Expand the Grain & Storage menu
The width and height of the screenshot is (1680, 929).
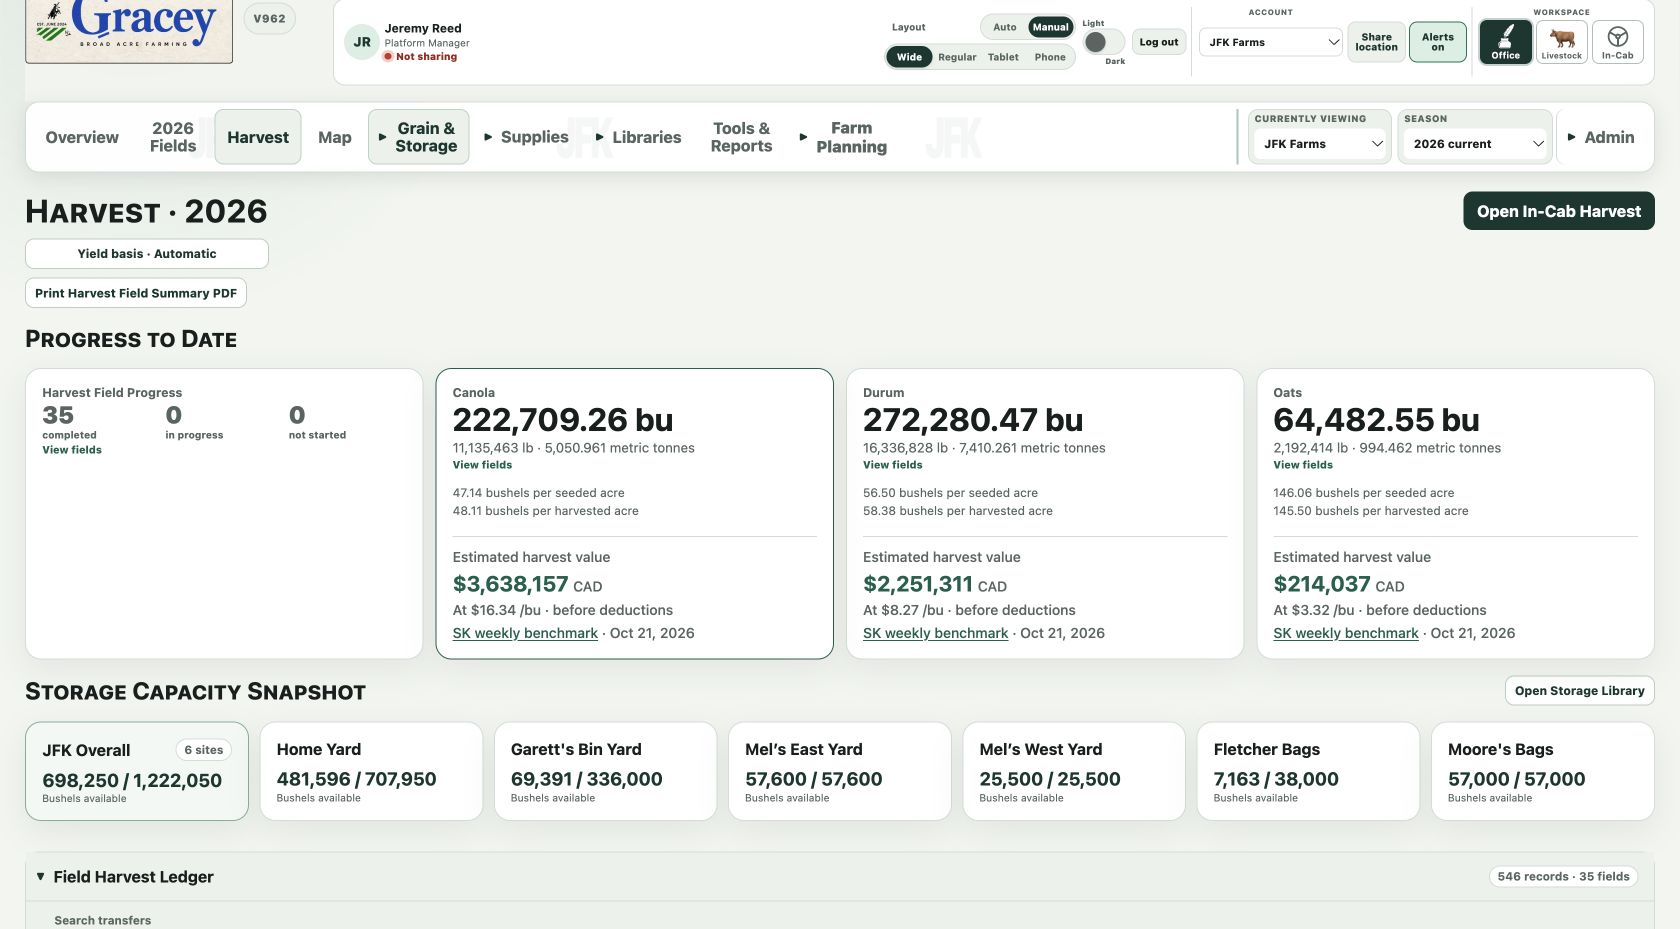tap(418, 137)
